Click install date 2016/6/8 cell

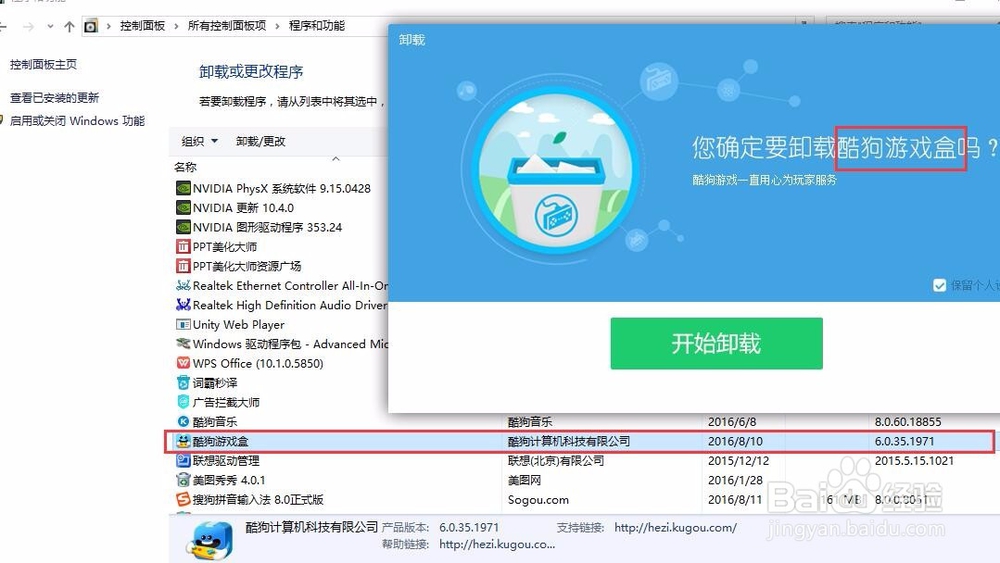click(732, 421)
